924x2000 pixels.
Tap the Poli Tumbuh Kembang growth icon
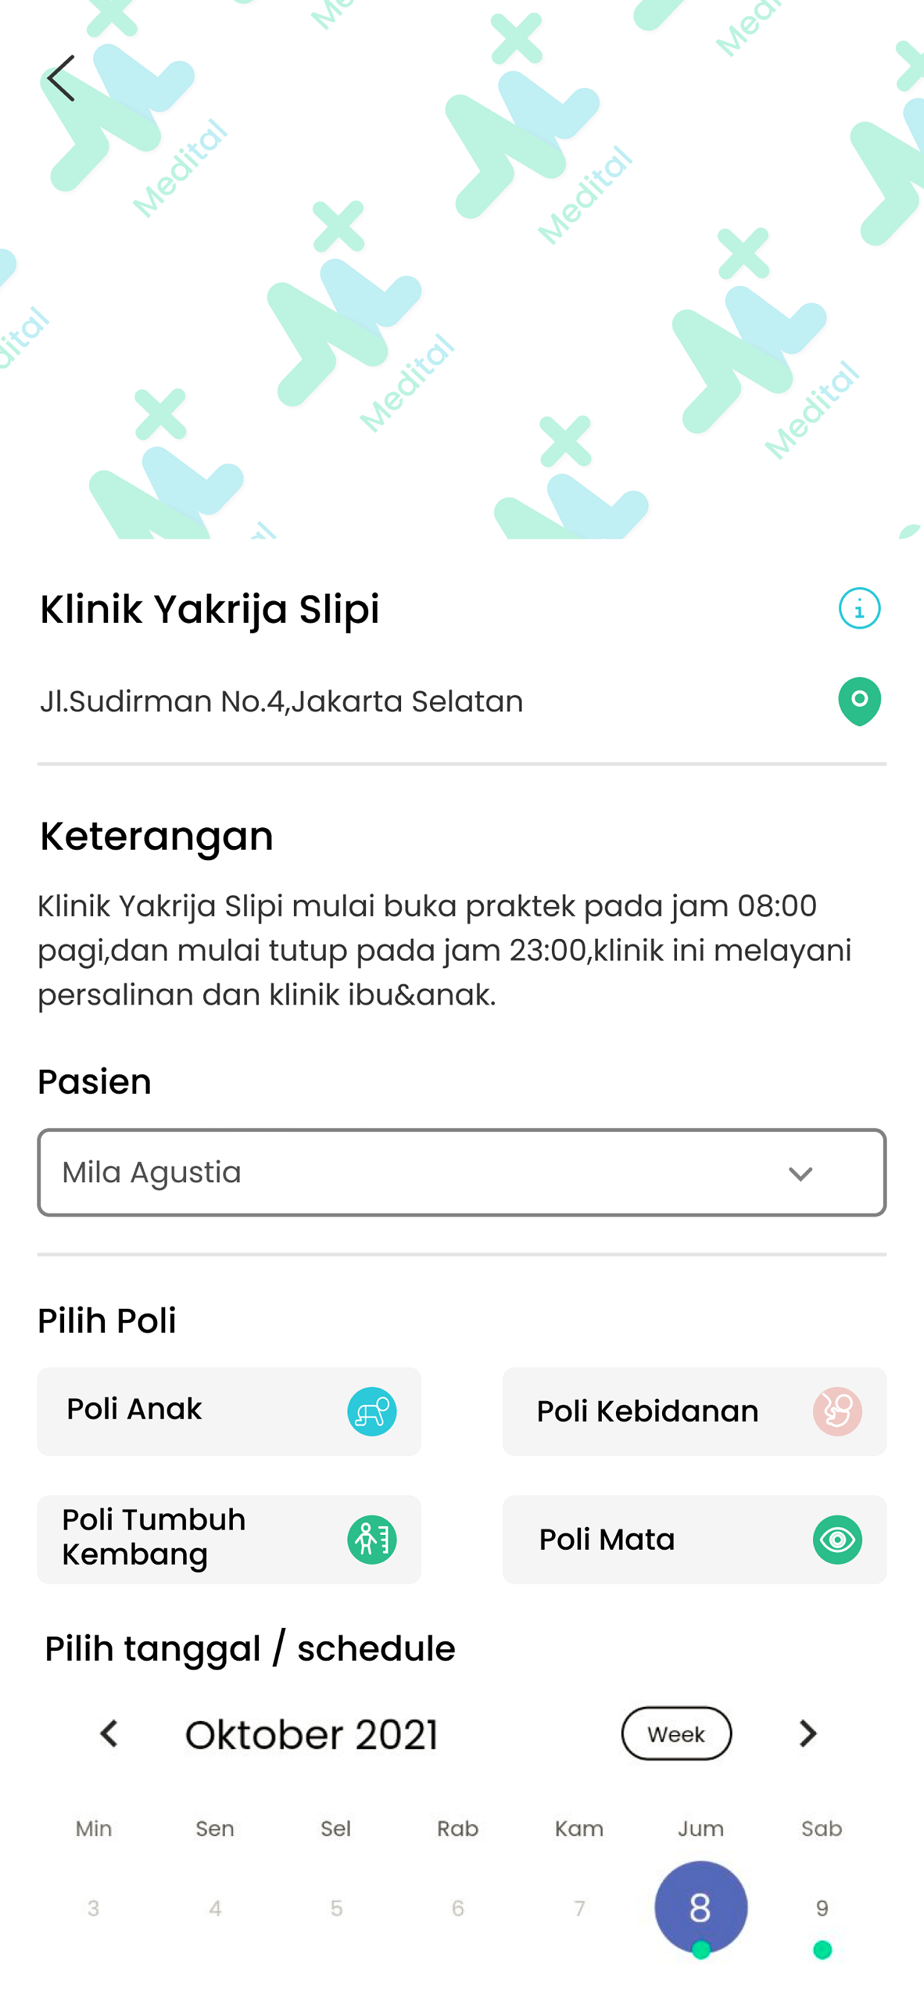pos(372,1539)
